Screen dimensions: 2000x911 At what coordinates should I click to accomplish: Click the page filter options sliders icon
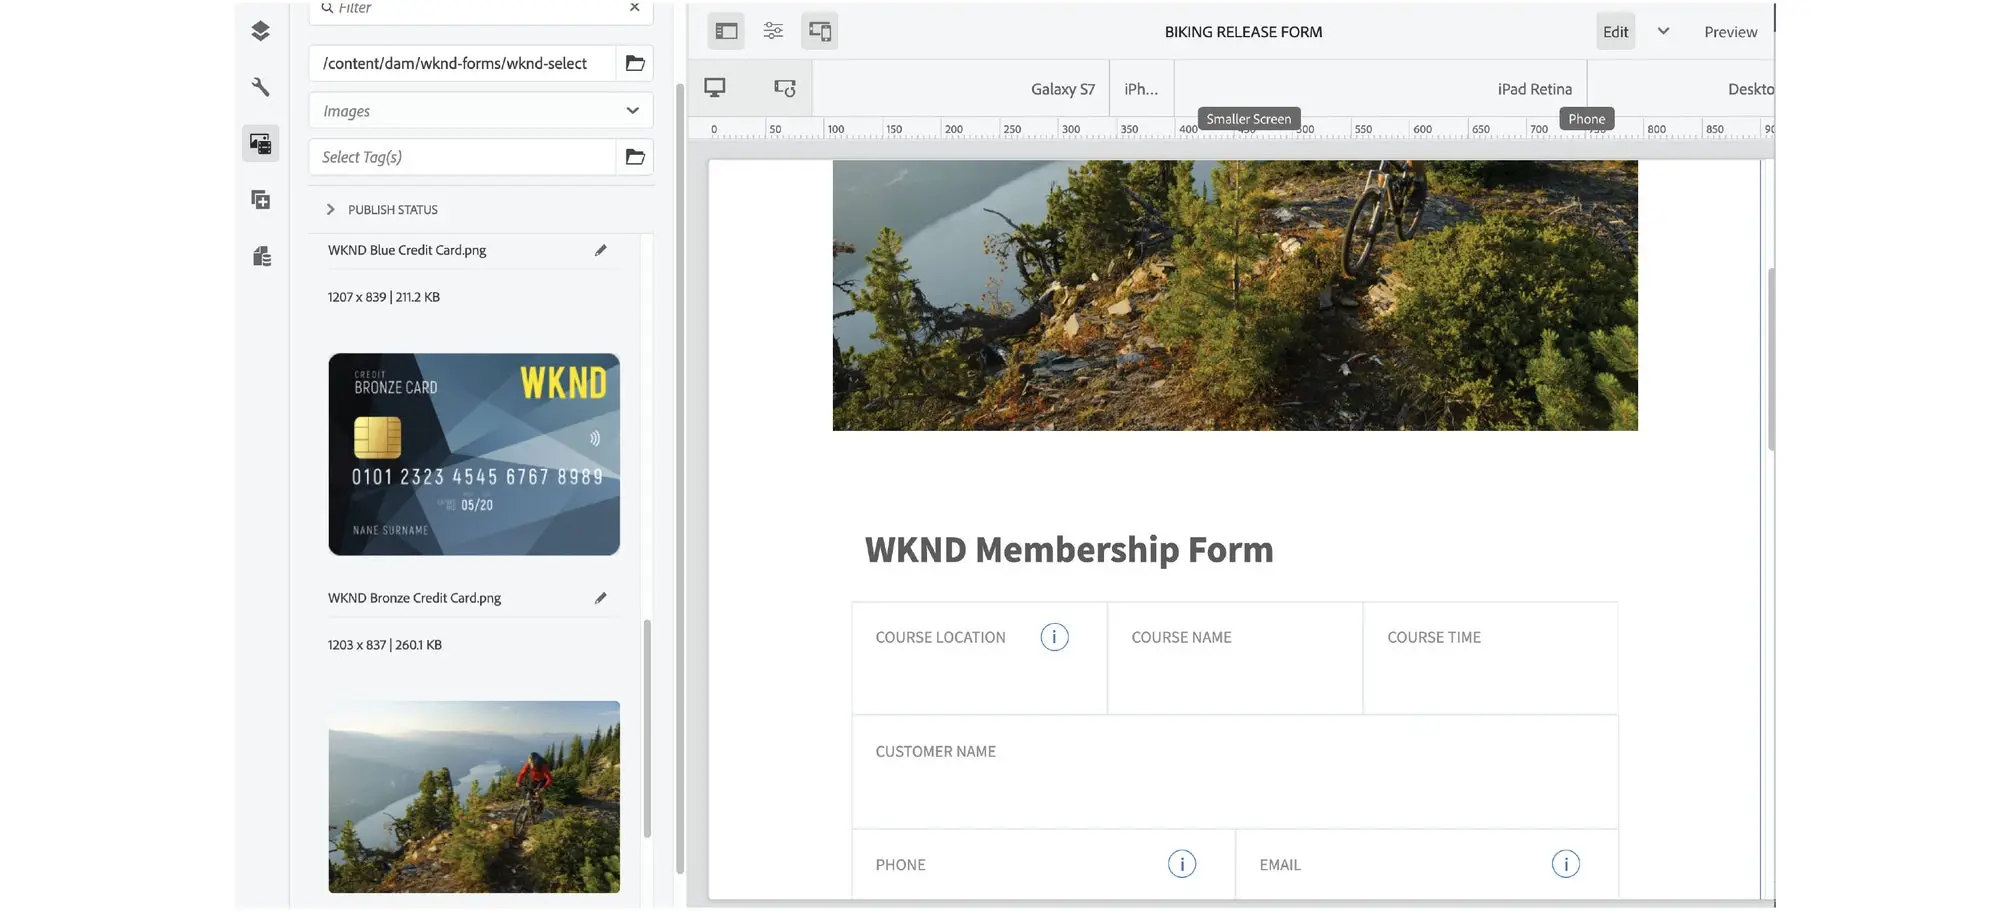773,30
